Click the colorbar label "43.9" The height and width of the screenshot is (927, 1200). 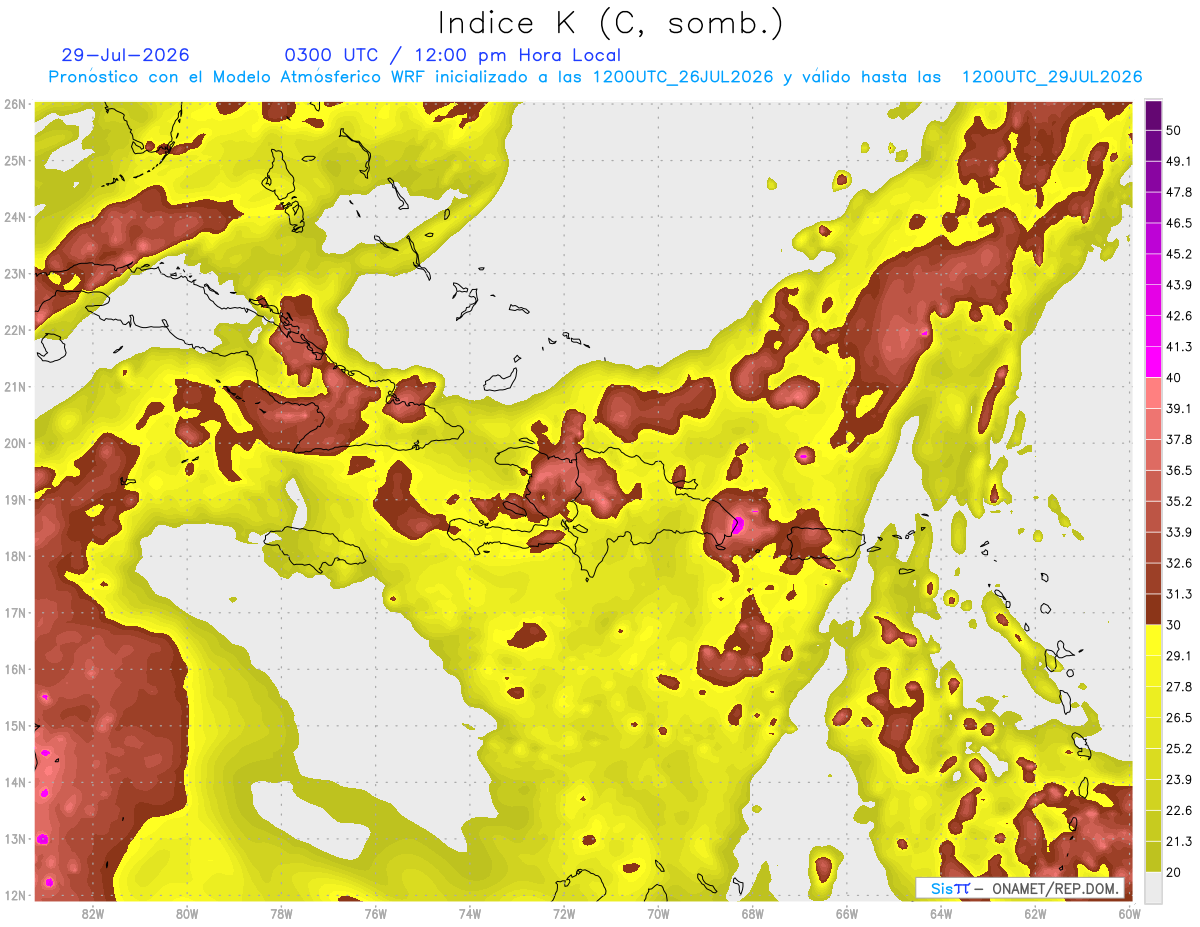(x=1178, y=285)
